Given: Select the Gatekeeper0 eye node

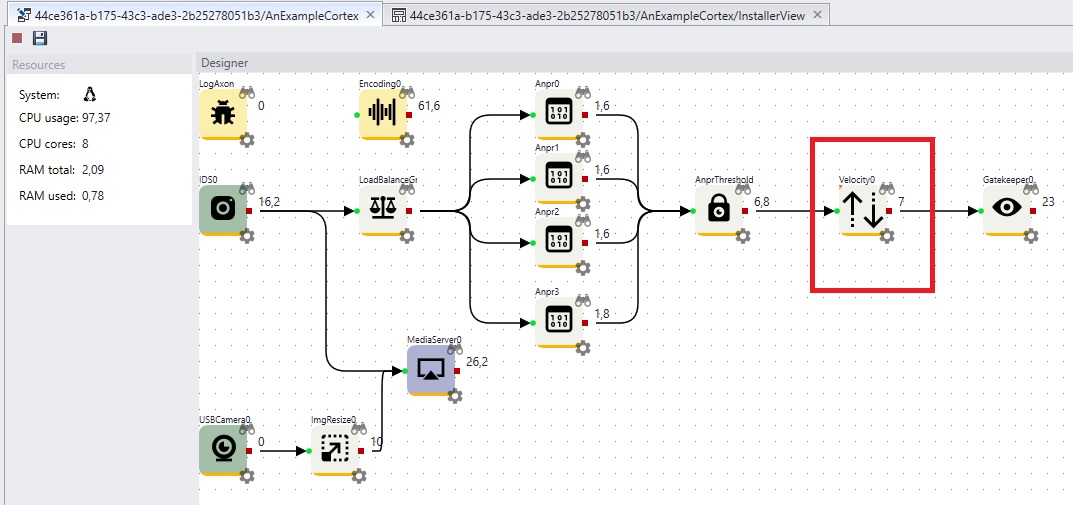Looking at the screenshot, I should pyautogui.click(x=1007, y=210).
